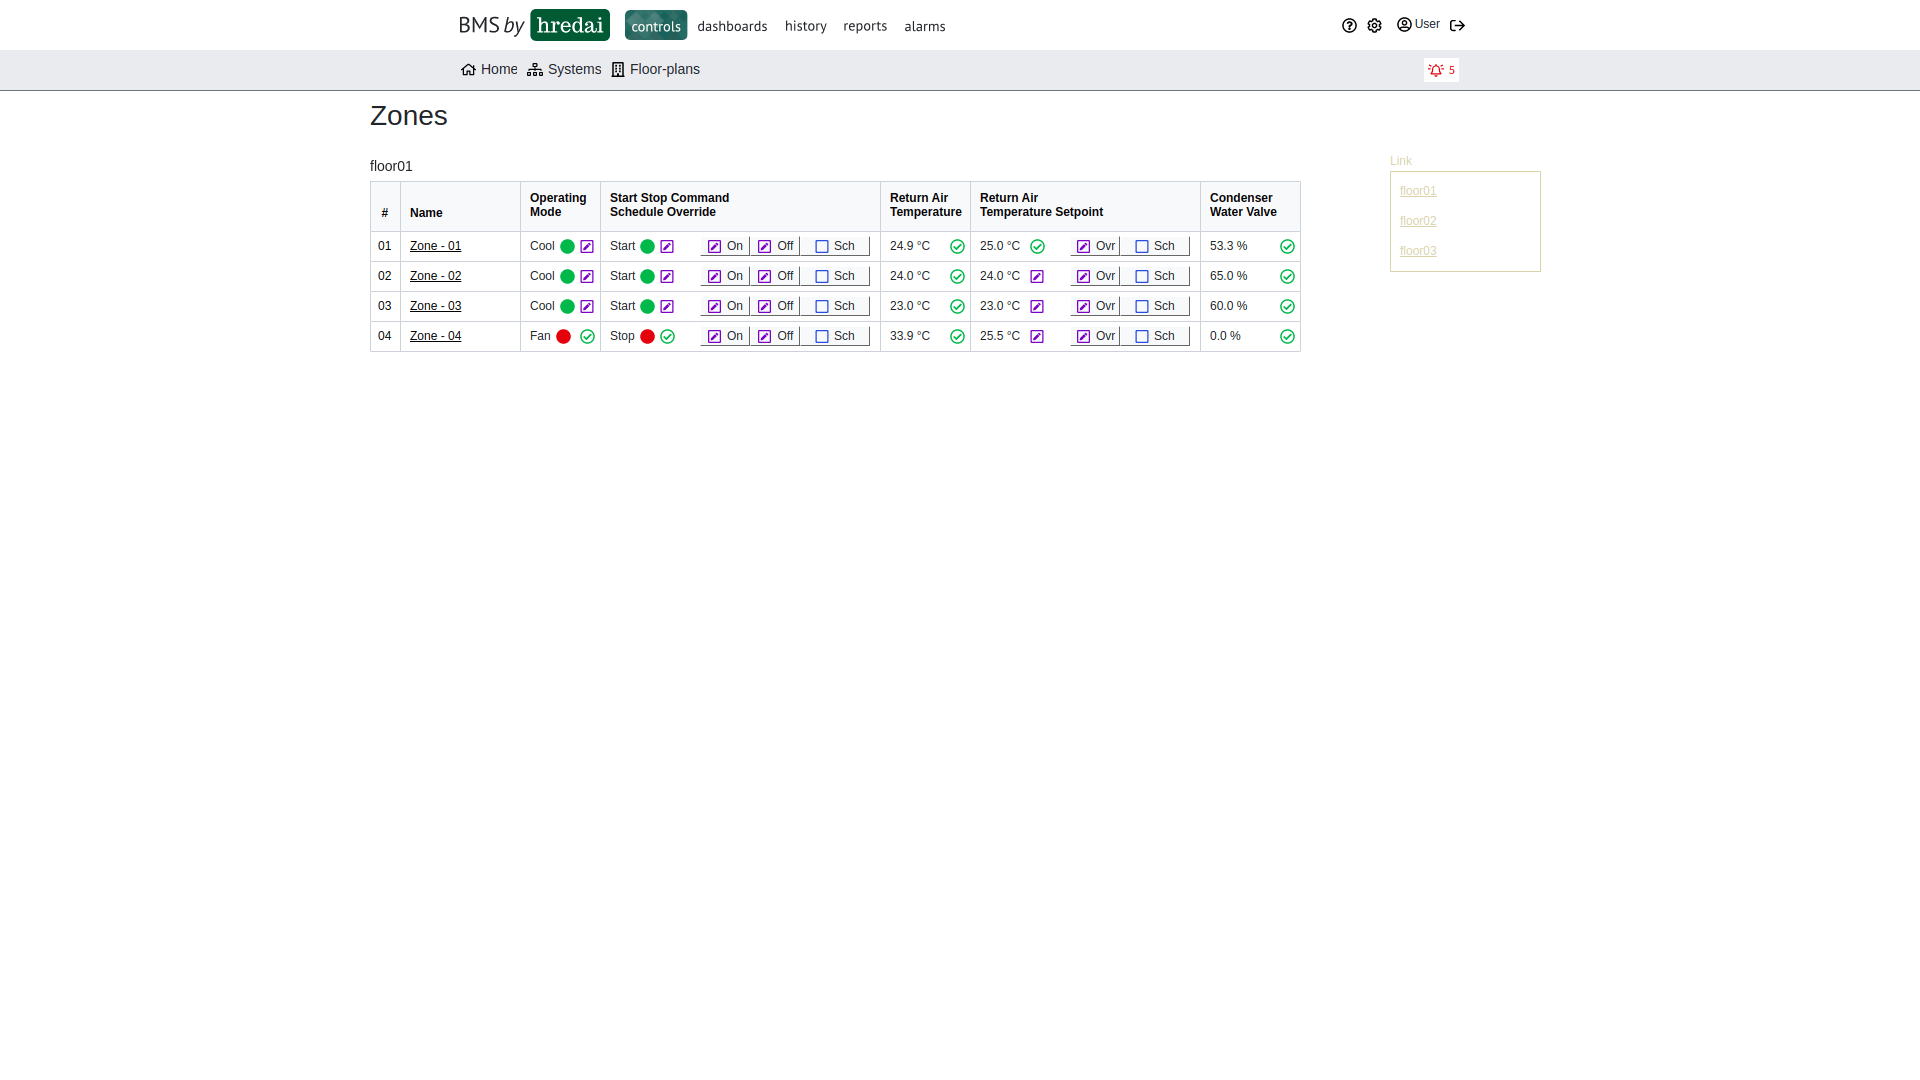Toggle Zone - 04 setpoint Sch checkbox
The image size is (1920, 1080).
coord(1142,337)
